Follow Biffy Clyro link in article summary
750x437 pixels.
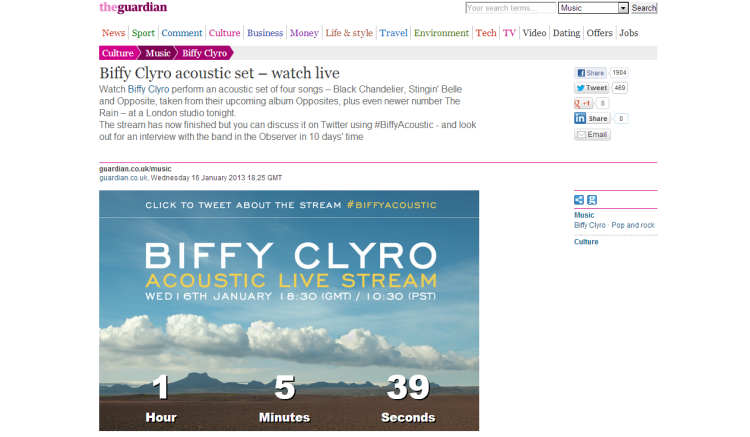click(x=148, y=89)
